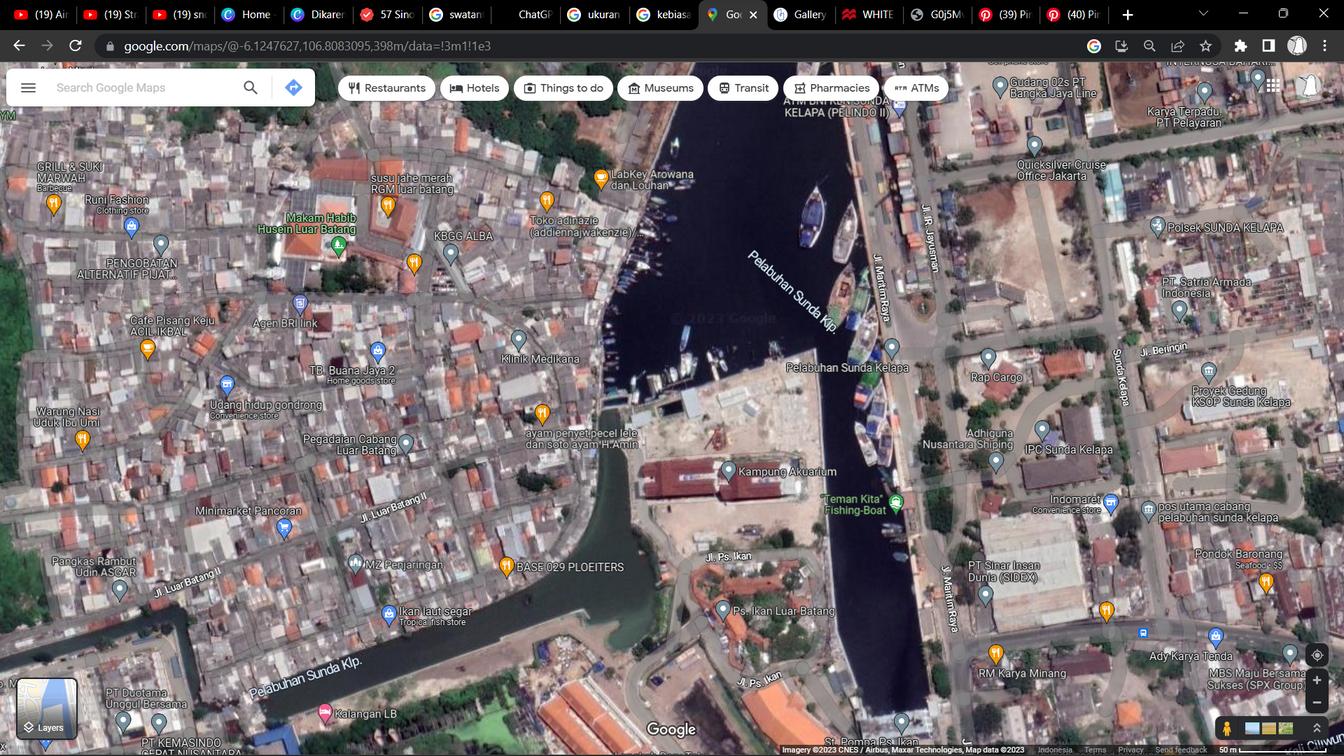Open the Privacy link in map footer
1344x756 pixels.
pyautogui.click(x=1130, y=750)
